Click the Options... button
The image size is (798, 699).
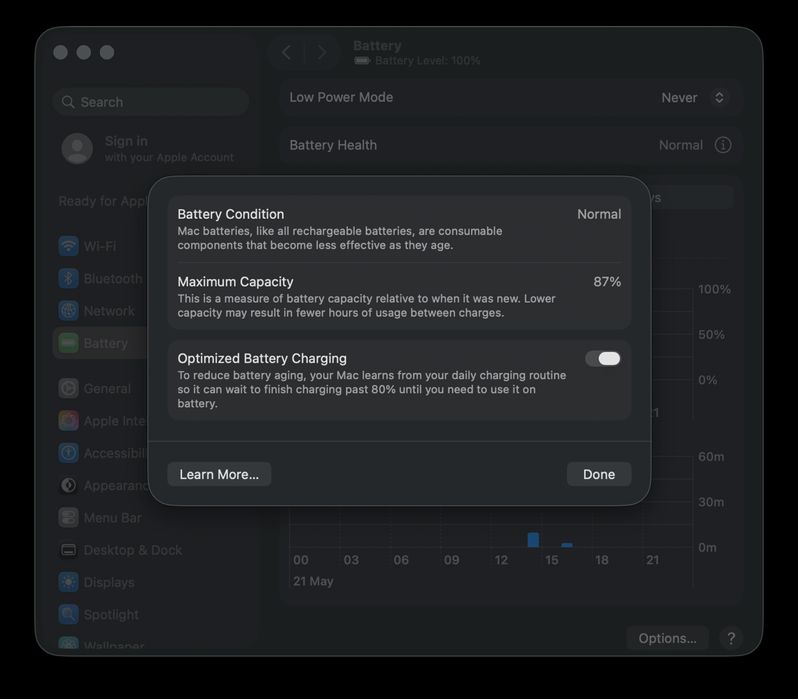(x=667, y=638)
